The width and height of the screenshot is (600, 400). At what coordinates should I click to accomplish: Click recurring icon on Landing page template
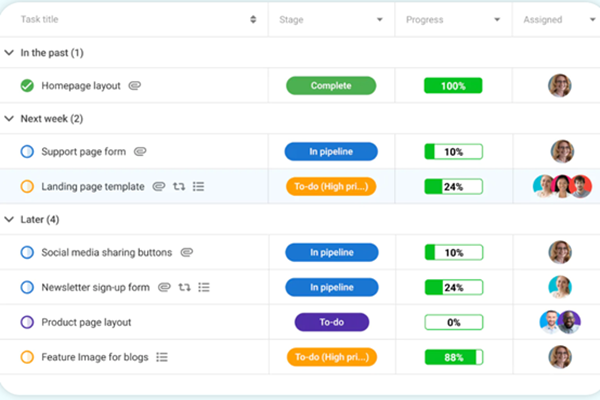pos(179,186)
